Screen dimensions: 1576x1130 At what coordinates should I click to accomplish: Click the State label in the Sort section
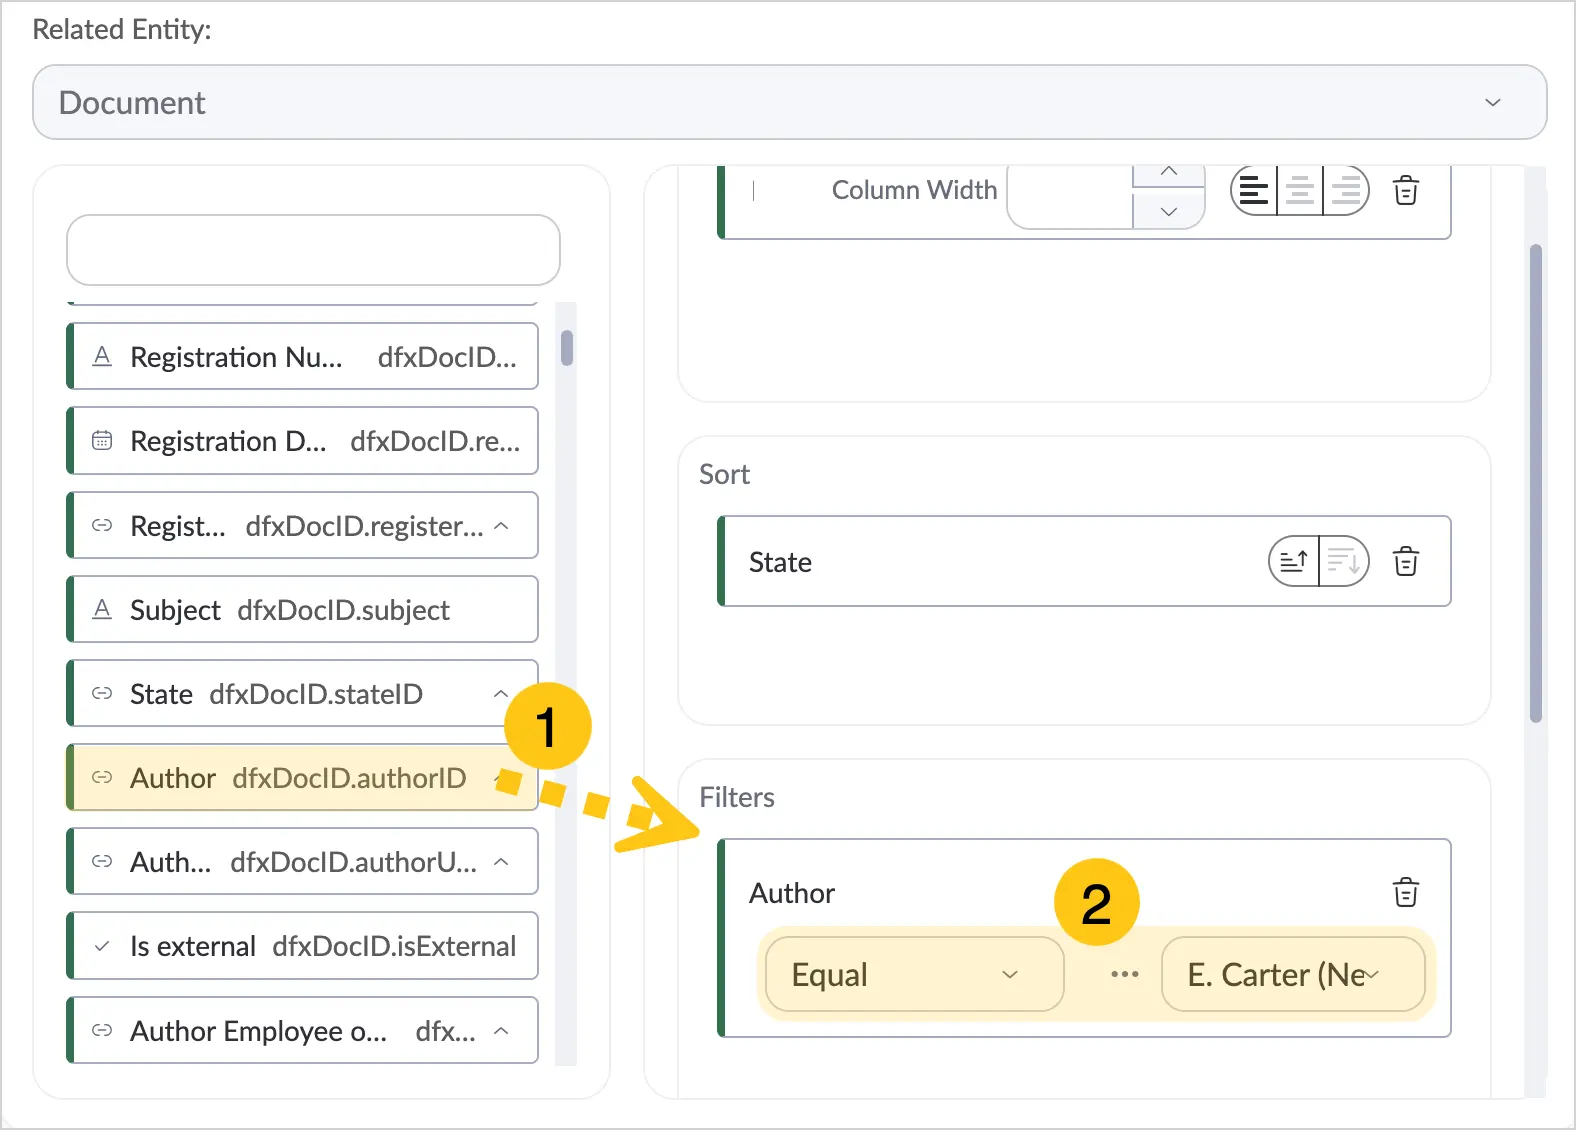780,562
